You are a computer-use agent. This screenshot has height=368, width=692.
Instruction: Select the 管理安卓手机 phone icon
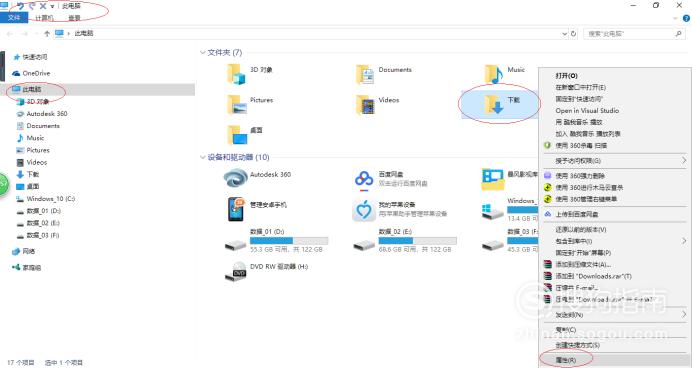tap(236, 209)
